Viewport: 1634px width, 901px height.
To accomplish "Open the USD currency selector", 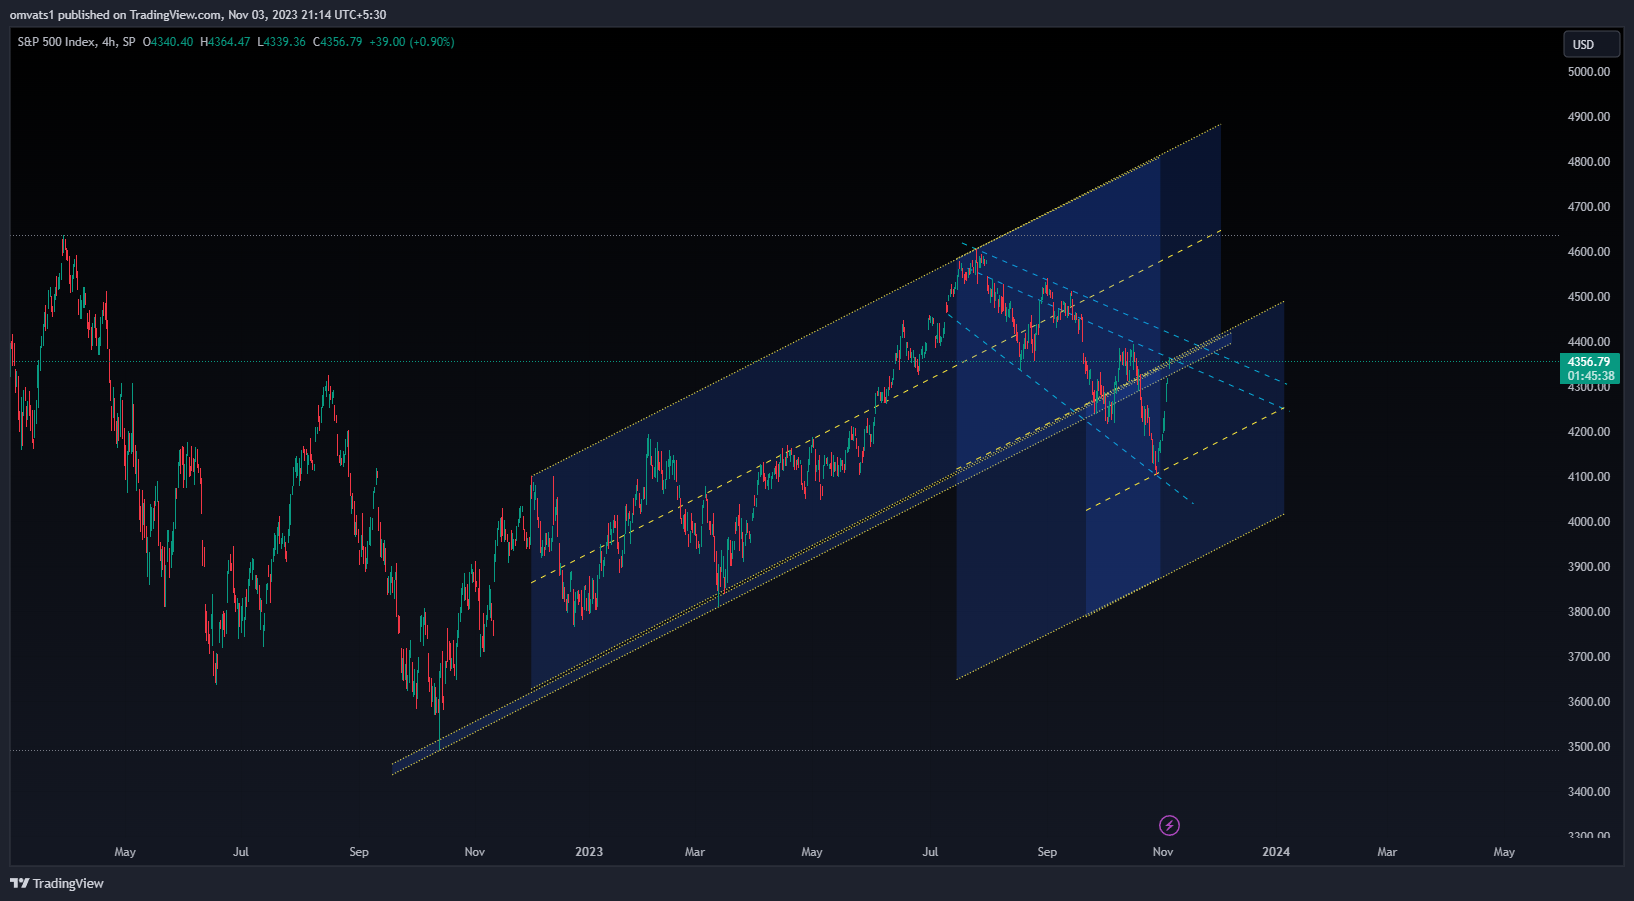I will (x=1591, y=44).
